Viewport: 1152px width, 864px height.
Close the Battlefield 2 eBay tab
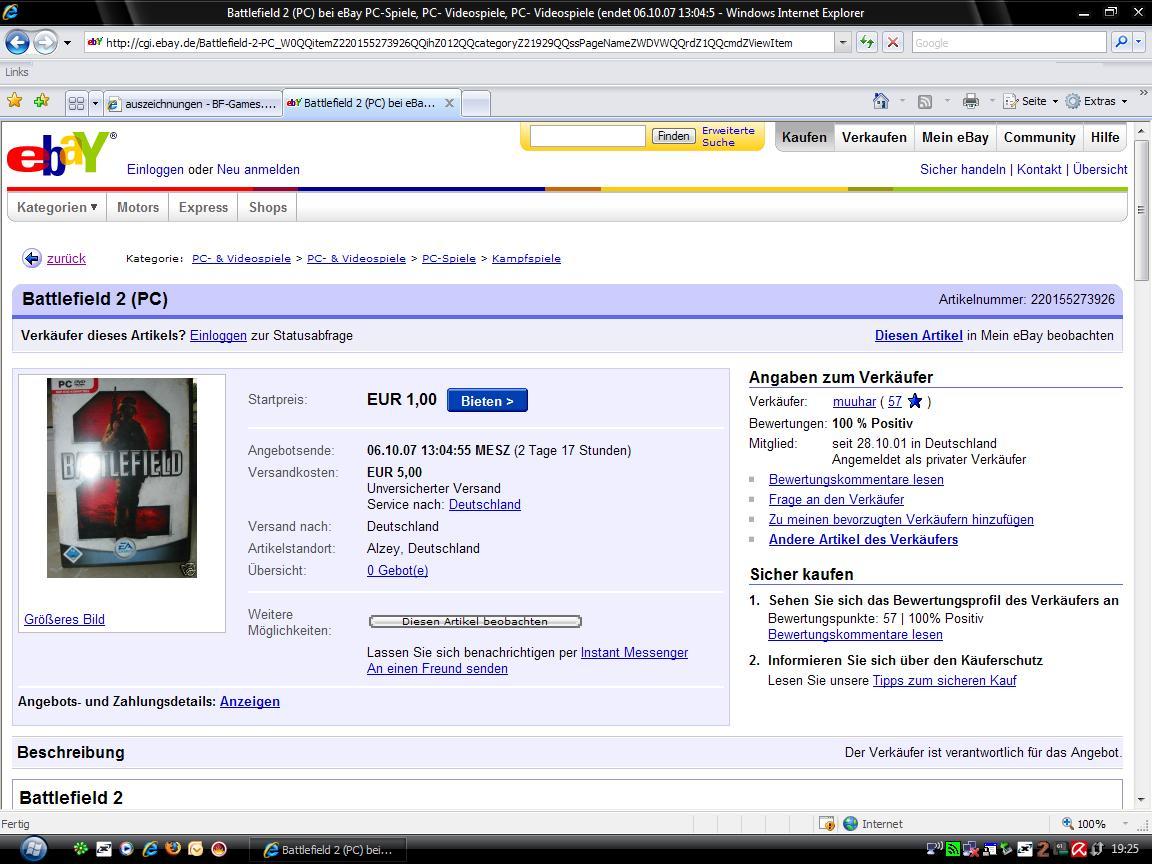click(450, 103)
